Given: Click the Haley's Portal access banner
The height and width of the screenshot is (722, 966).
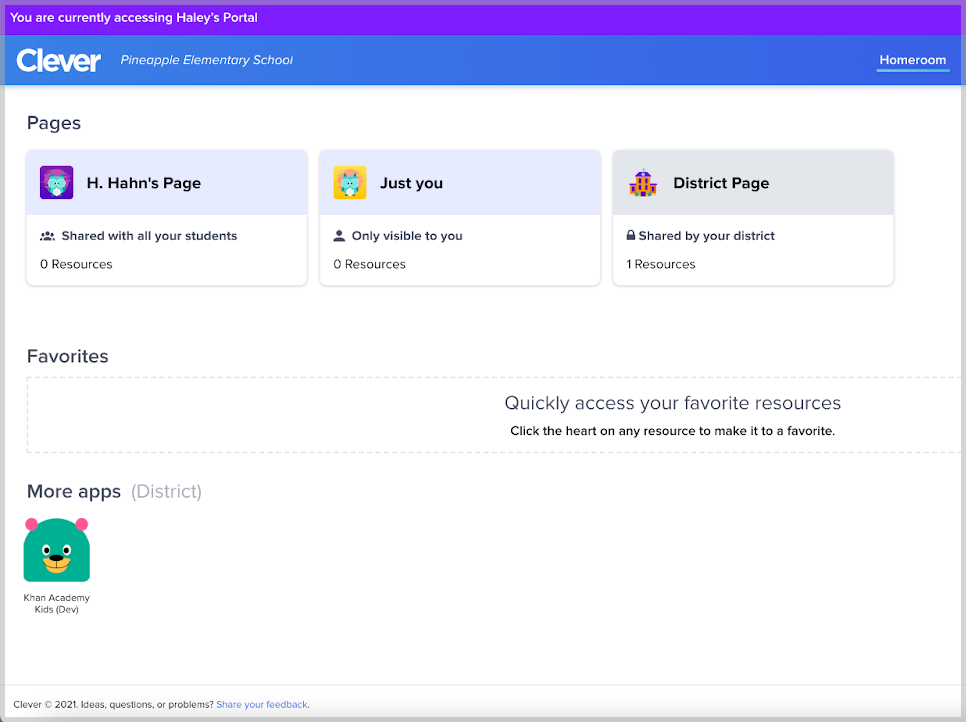Looking at the screenshot, I should click(x=134, y=18).
